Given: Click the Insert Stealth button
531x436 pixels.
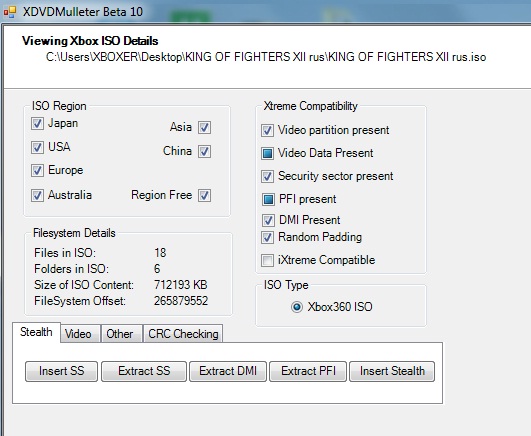Looking at the screenshot, I should coord(392,371).
